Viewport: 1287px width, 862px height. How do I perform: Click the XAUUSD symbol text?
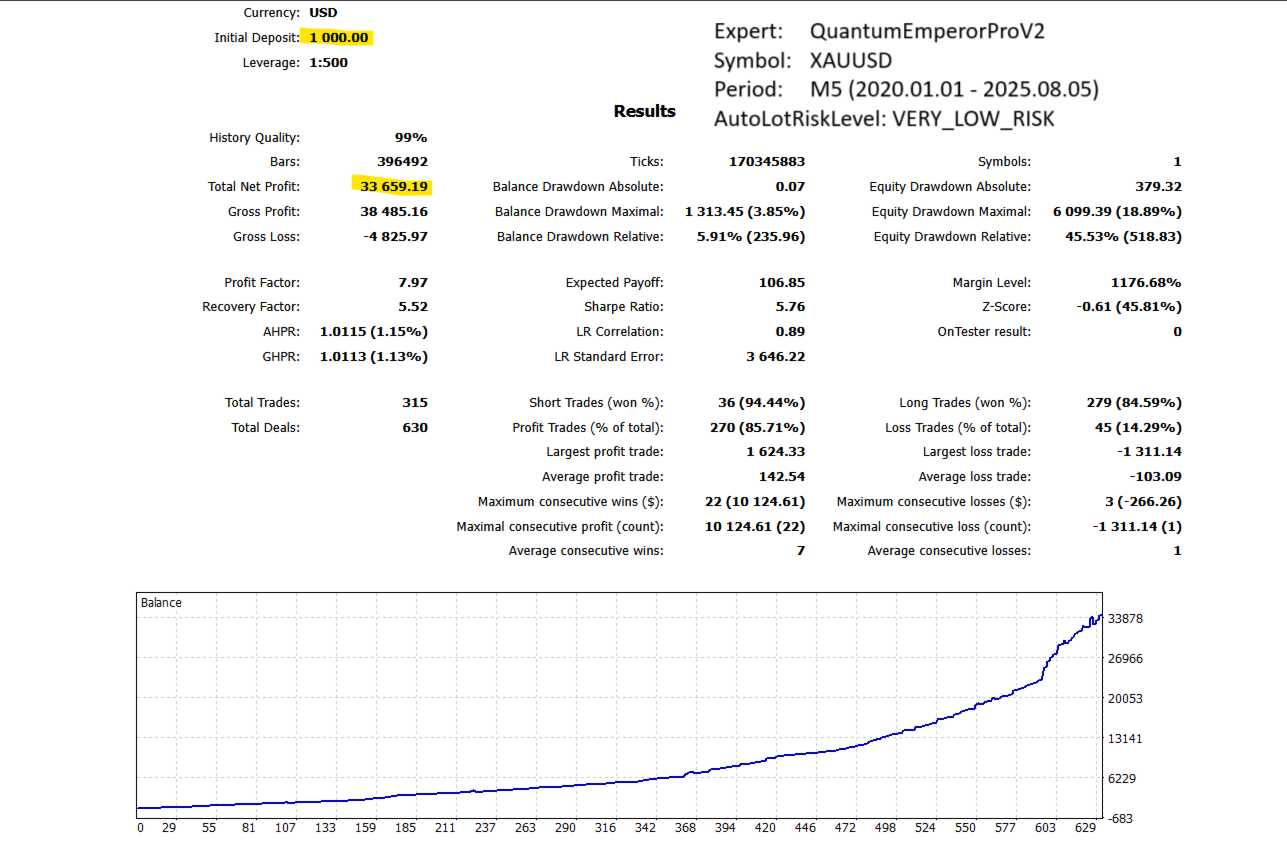850,61
